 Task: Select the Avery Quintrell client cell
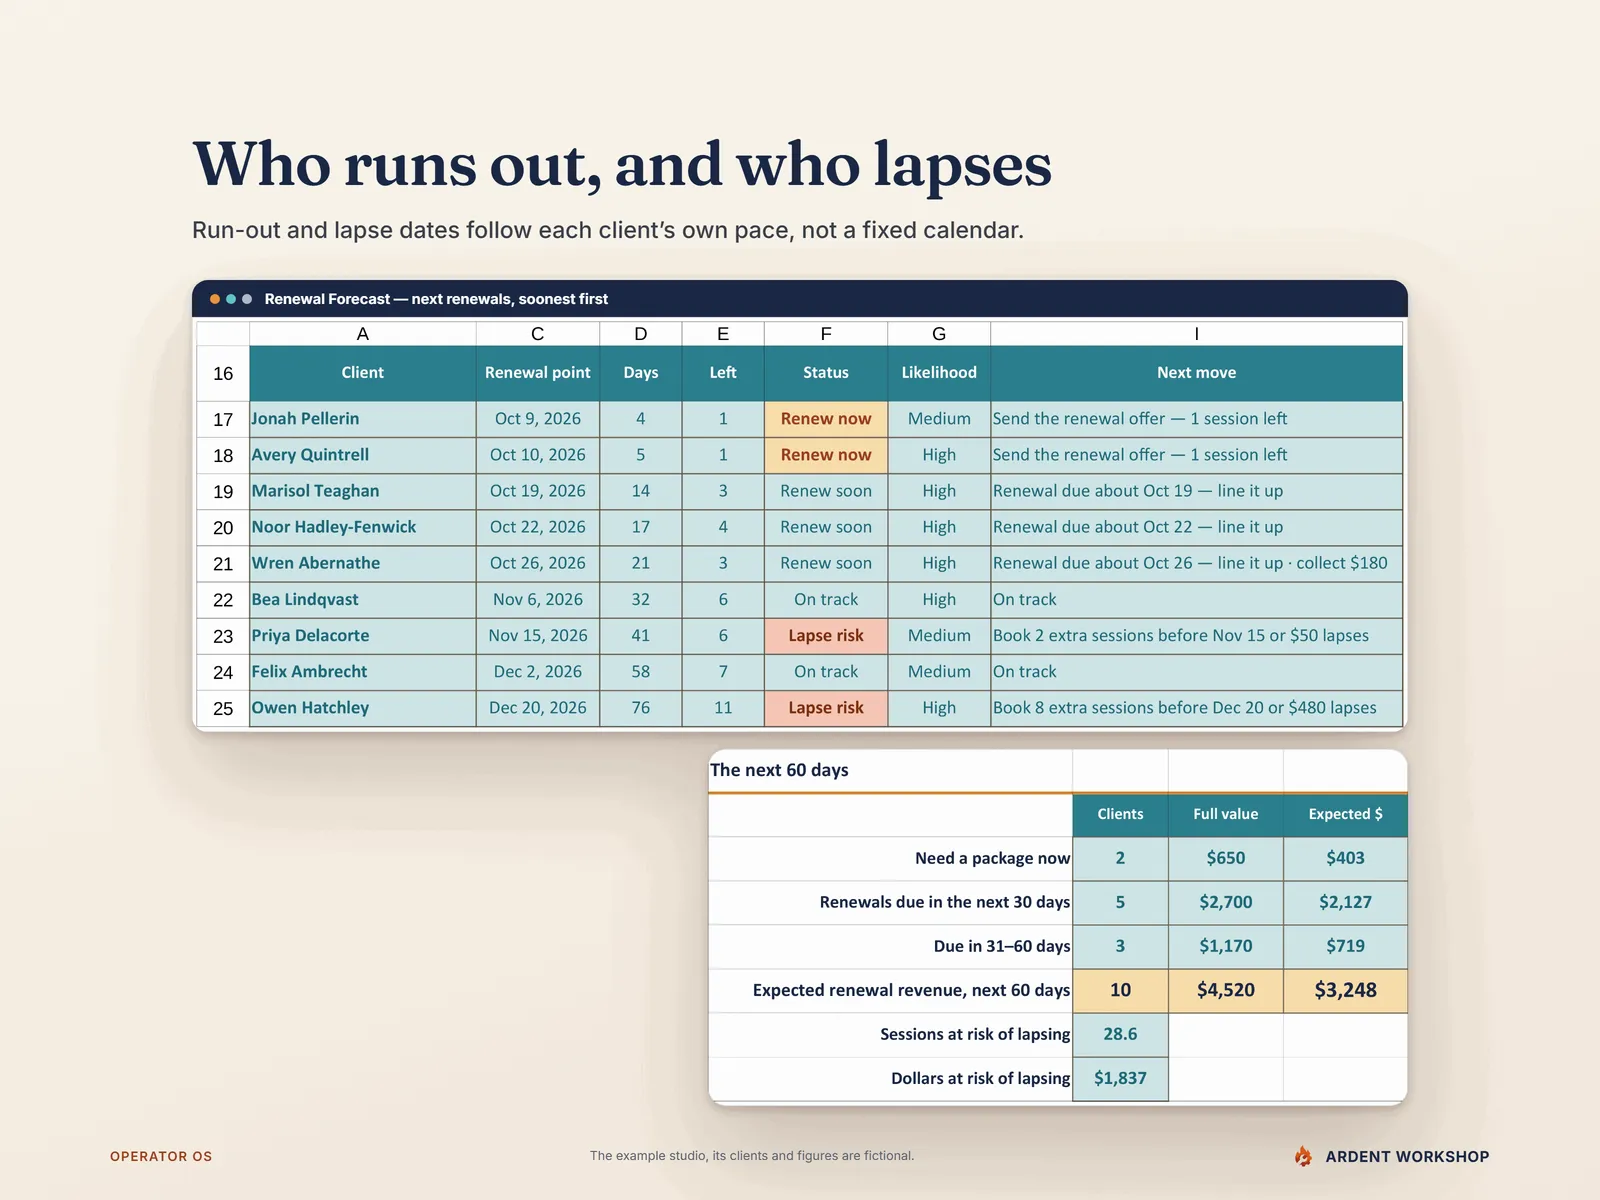tap(362, 455)
